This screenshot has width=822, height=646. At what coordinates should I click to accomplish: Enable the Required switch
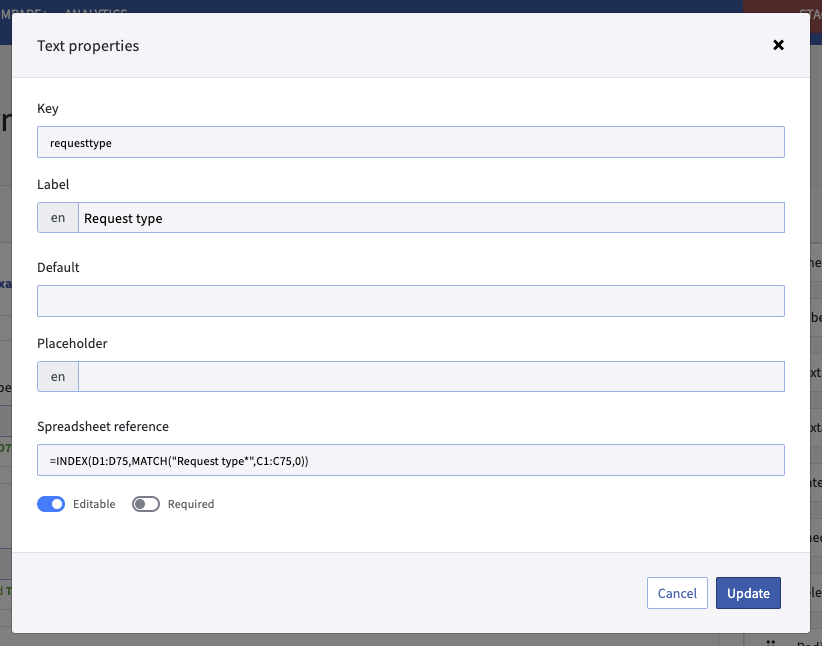click(146, 504)
